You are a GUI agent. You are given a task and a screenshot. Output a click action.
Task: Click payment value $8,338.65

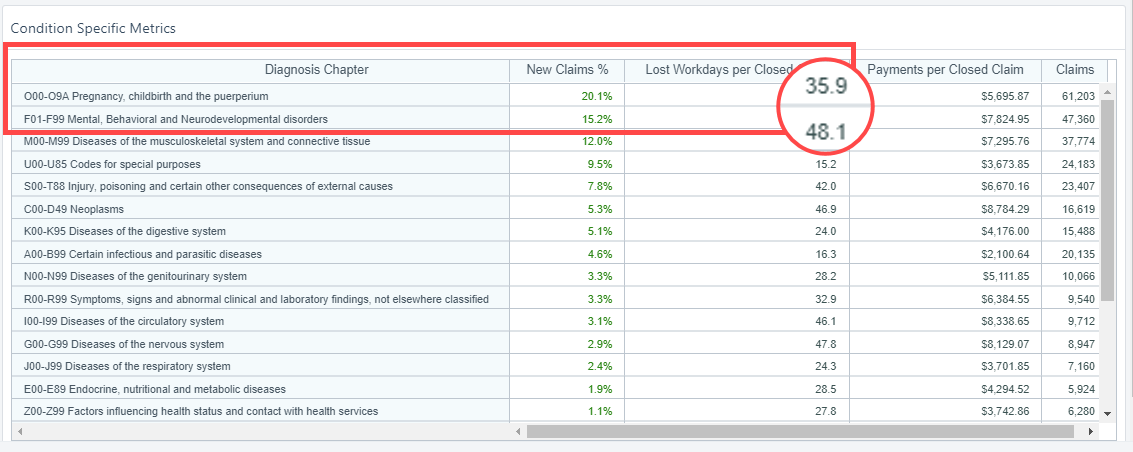pyautogui.click(x=1005, y=321)
